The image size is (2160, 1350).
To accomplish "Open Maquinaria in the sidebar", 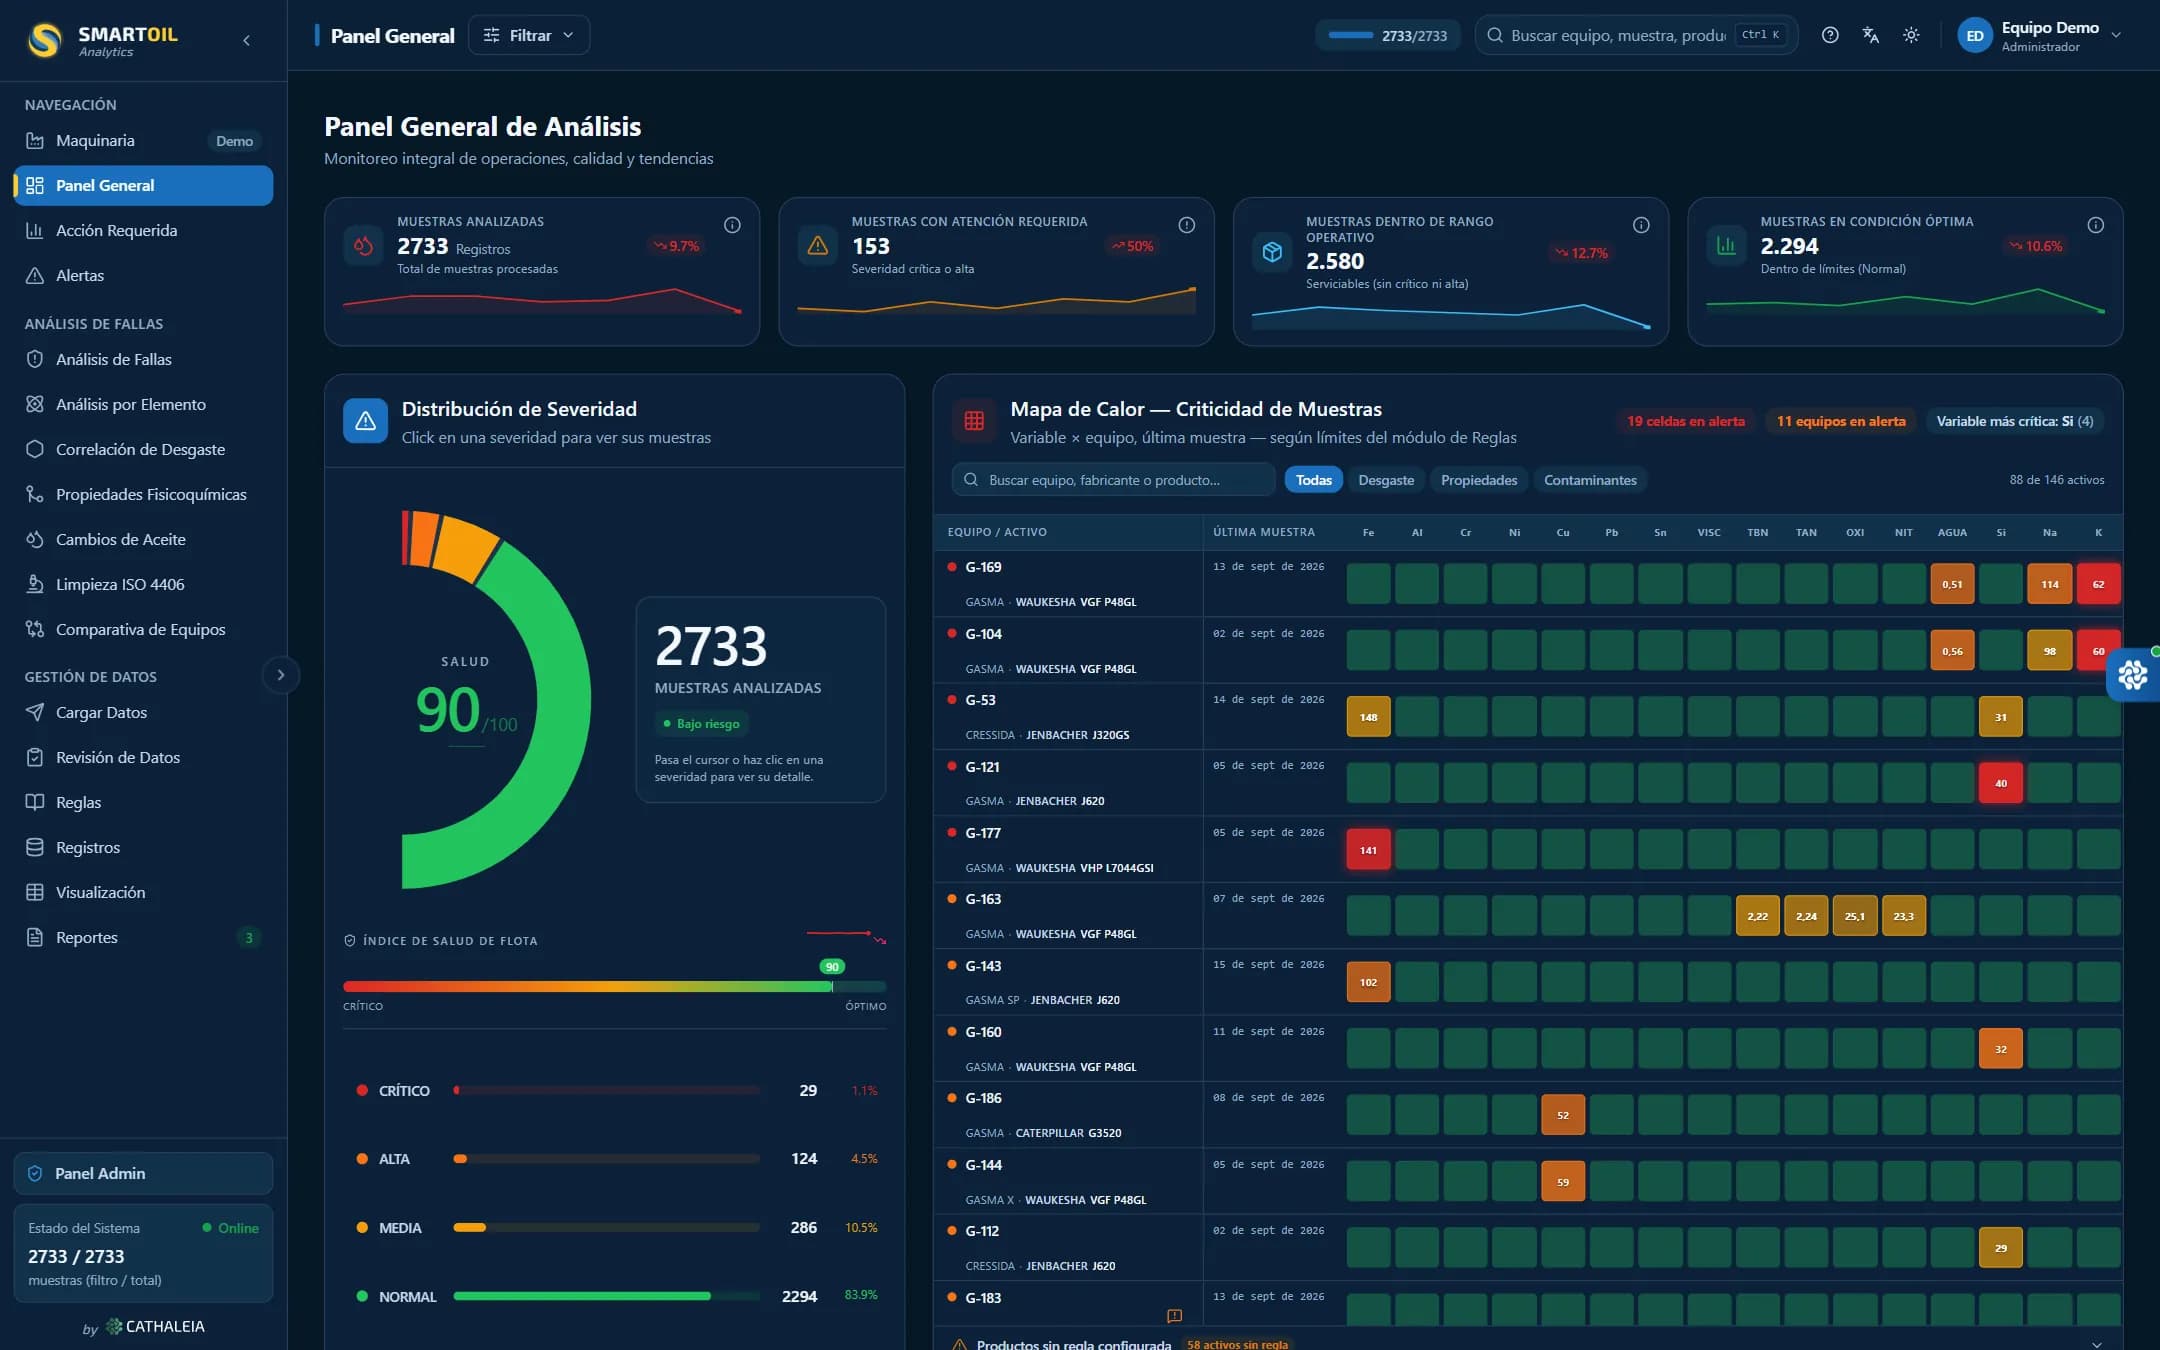I will tap(143, 141).
